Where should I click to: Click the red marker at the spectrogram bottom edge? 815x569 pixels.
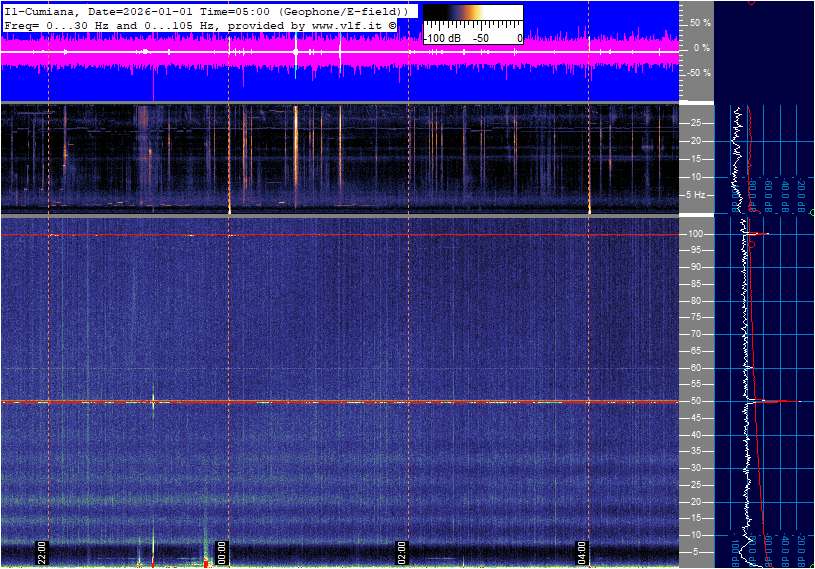pyautogui.click(x=207, y=564)
